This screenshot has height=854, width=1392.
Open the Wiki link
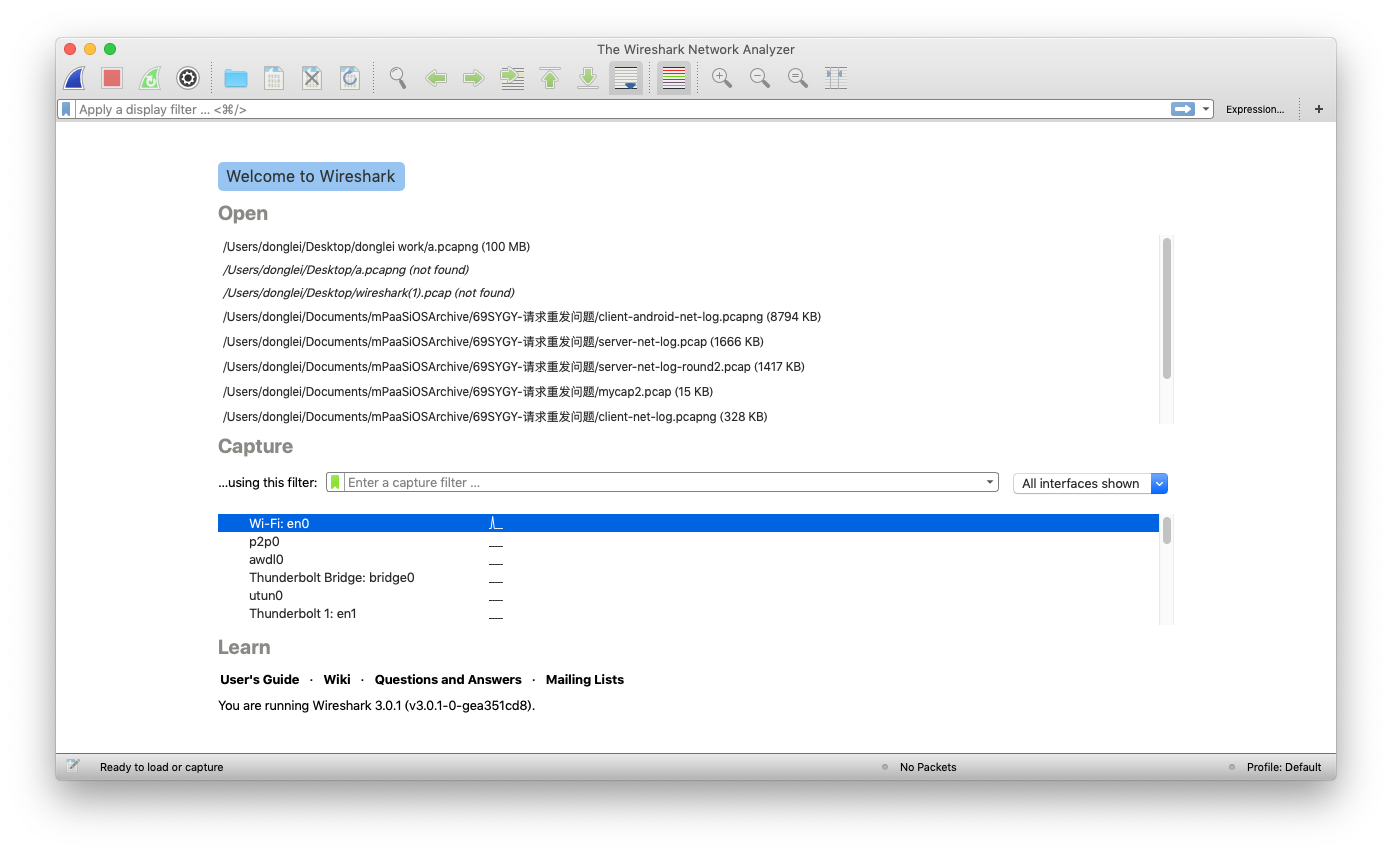point(337,679)
